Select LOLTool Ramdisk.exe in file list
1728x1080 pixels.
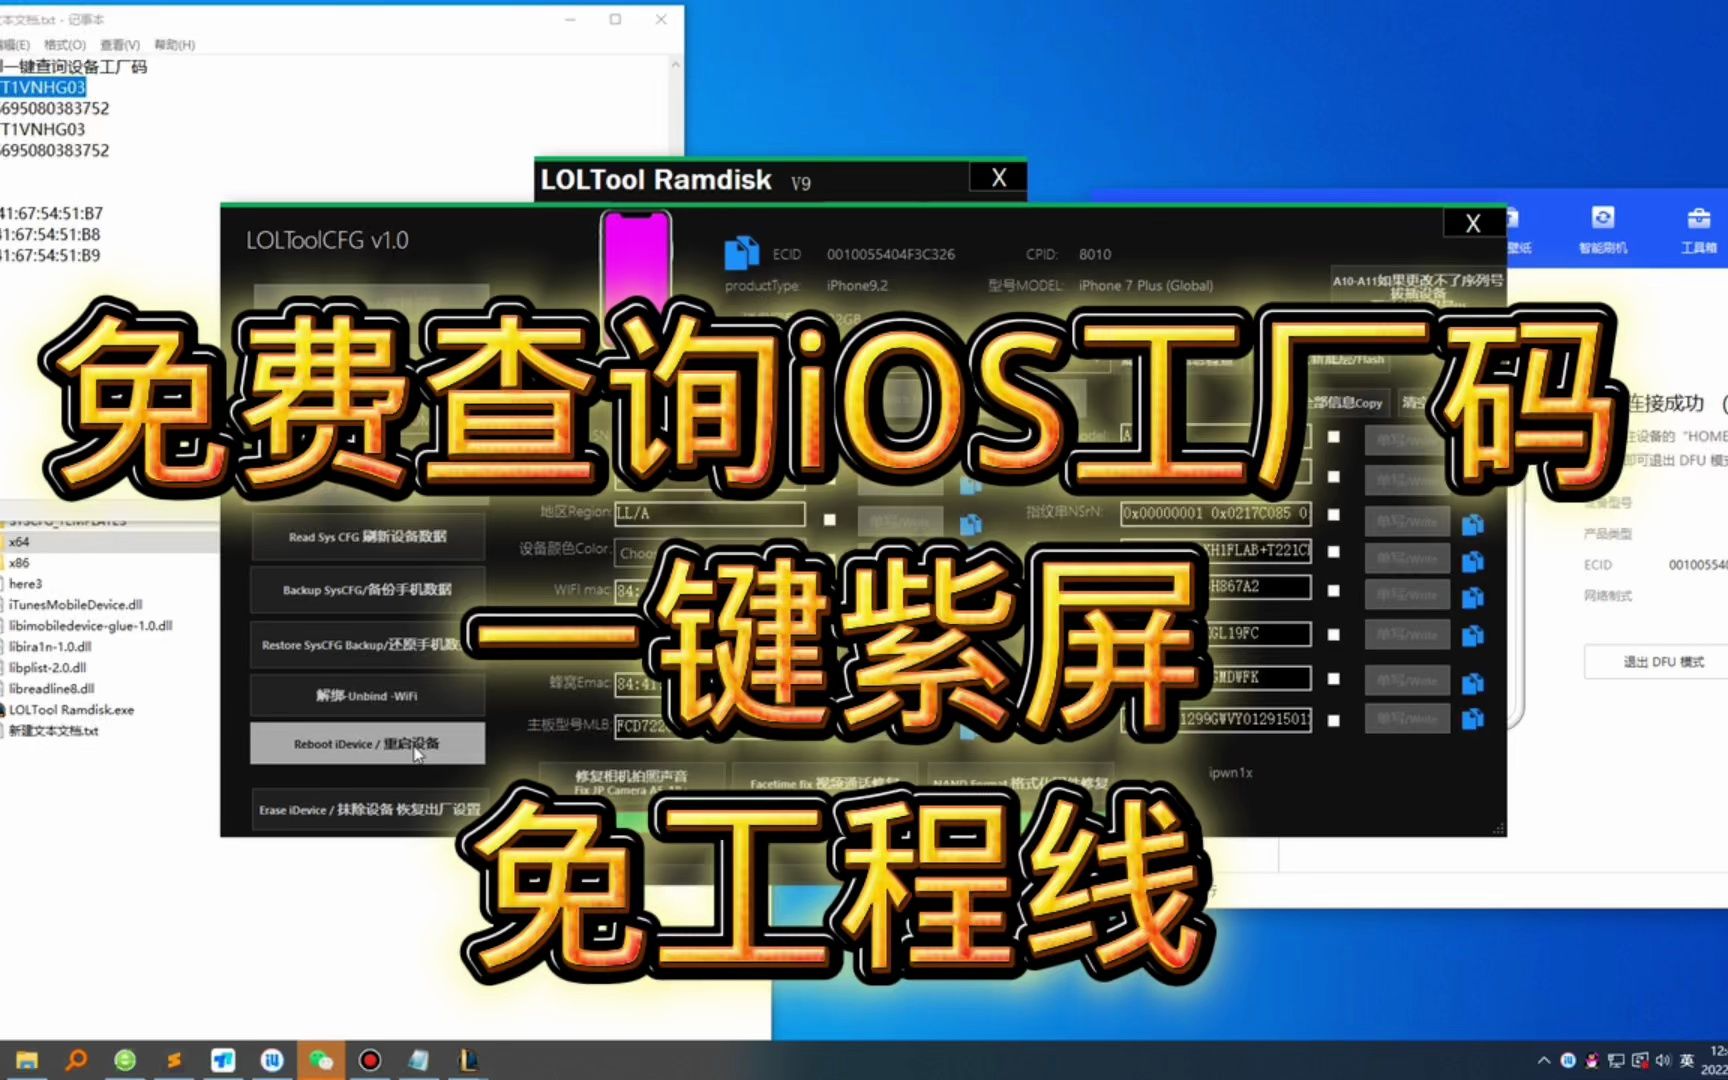(70, 710)
